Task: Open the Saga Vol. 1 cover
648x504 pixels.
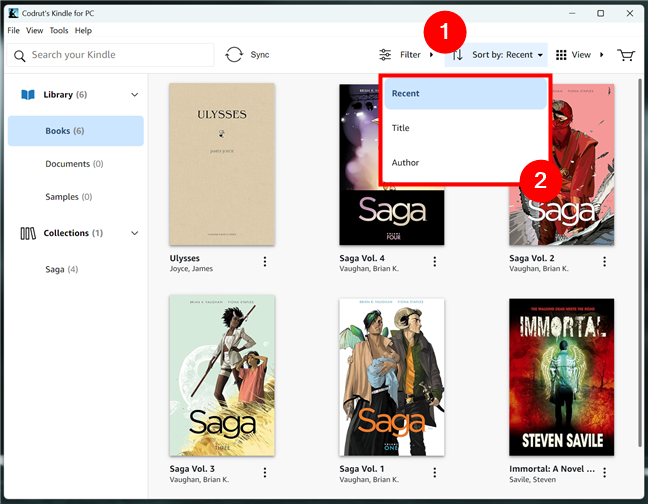Action: (x=392, y=377)
